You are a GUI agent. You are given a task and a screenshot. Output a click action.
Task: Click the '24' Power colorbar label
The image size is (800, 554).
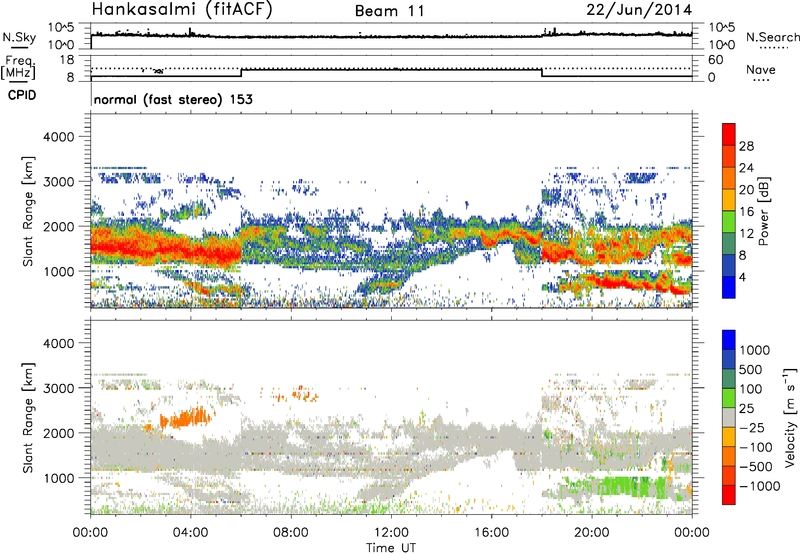(x=746, y=168)
